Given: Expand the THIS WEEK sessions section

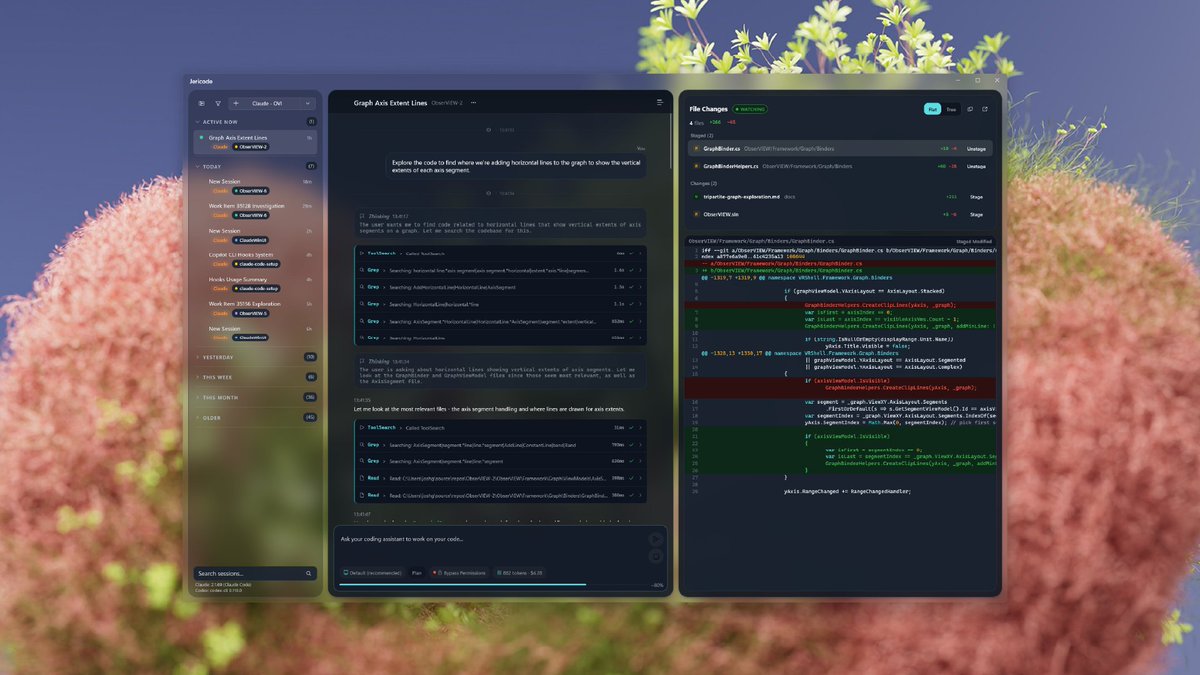Looking at the screenshot, I should [255, 377].
